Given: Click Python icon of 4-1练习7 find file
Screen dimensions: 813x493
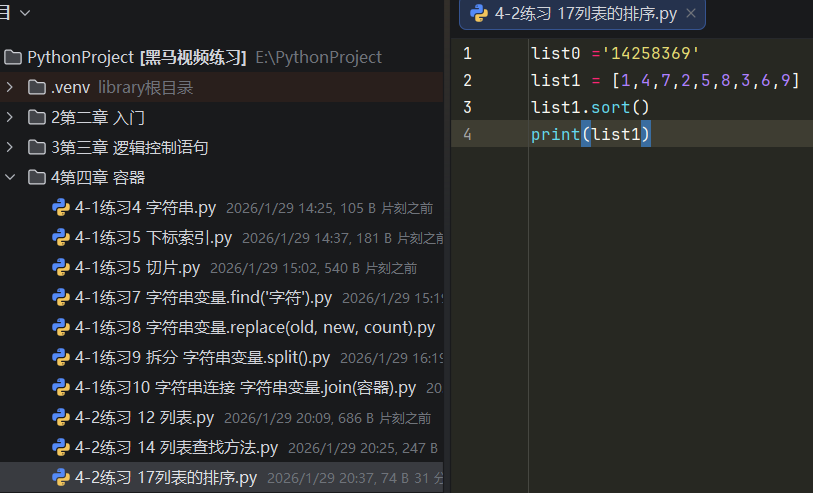Looking at the screenshot, I should (61, 298).
